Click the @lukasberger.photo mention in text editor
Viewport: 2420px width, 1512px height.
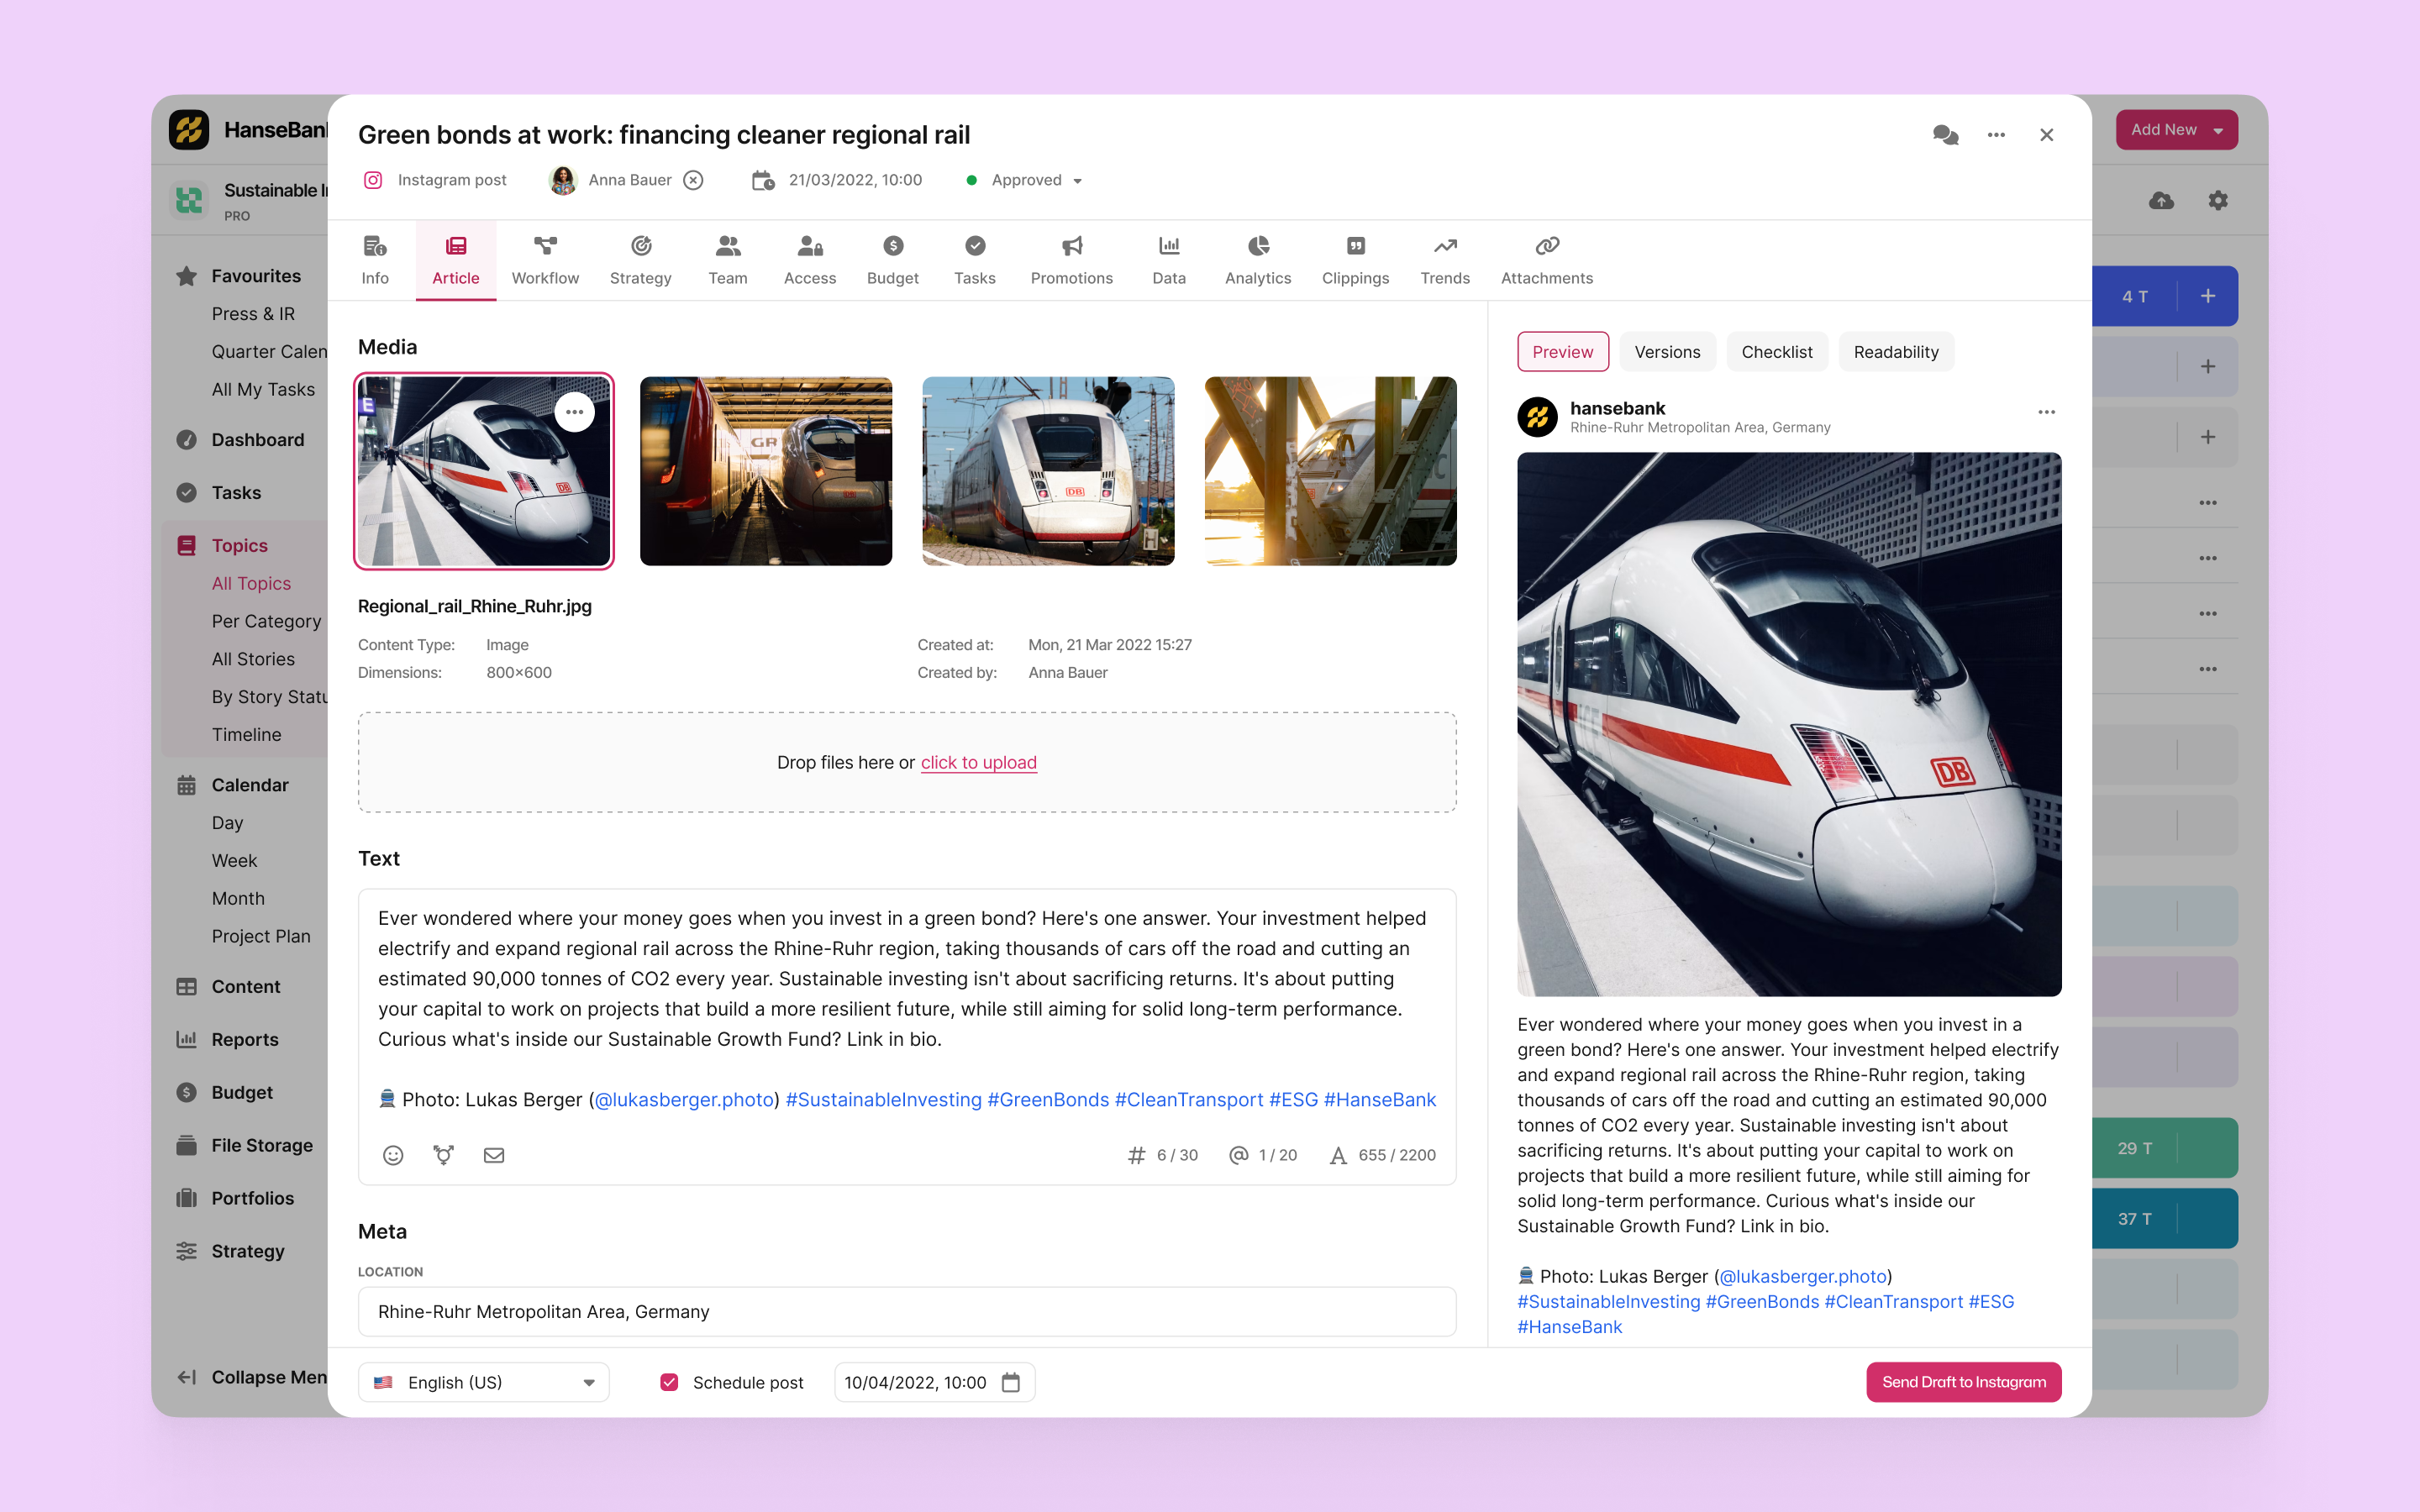point(684,1099)
